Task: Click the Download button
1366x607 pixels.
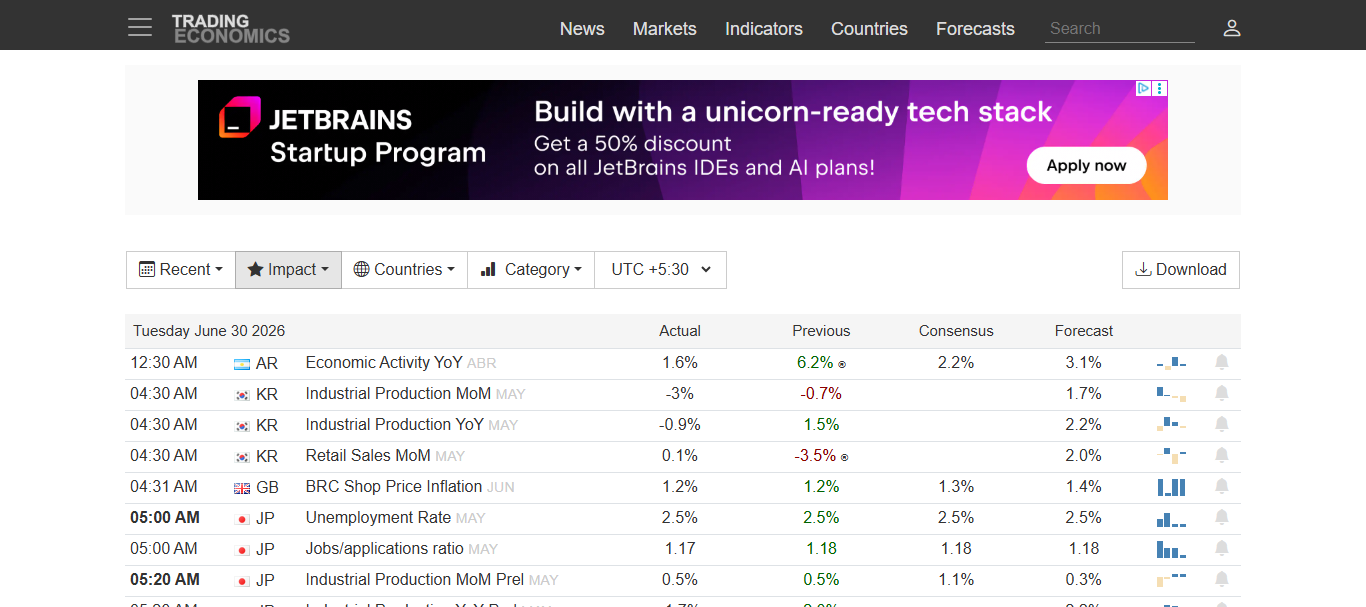Action: coord(1181,270)
